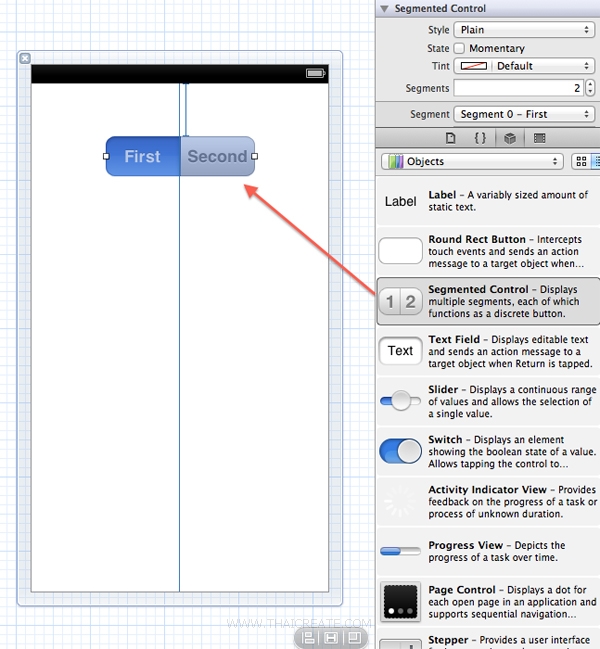Select the Page Control dots icon
Screen dimensions: 600x649
pos(401,602)
